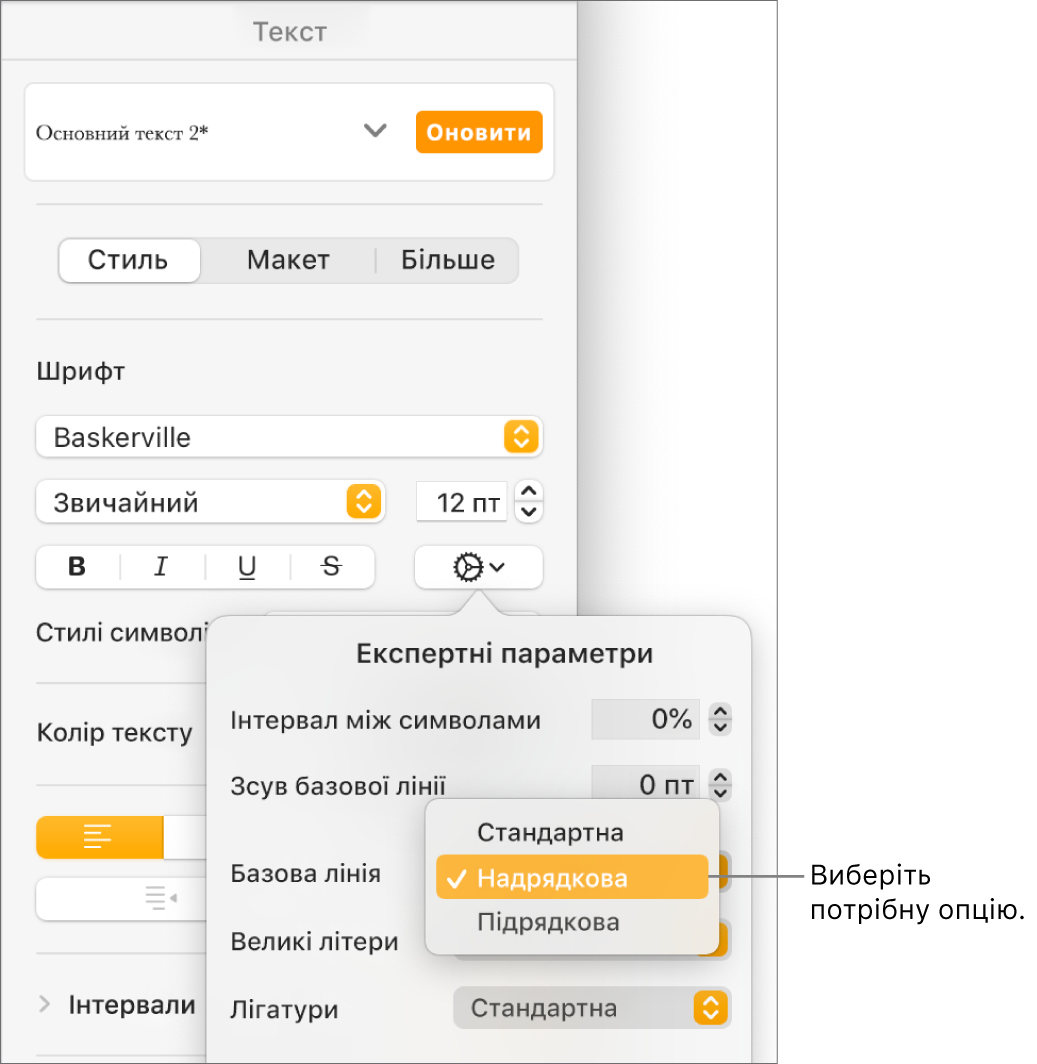Expand the Інтервали section
Image resolution: width=1037 pixels, height=1064 pixels.
point(44,1005)
